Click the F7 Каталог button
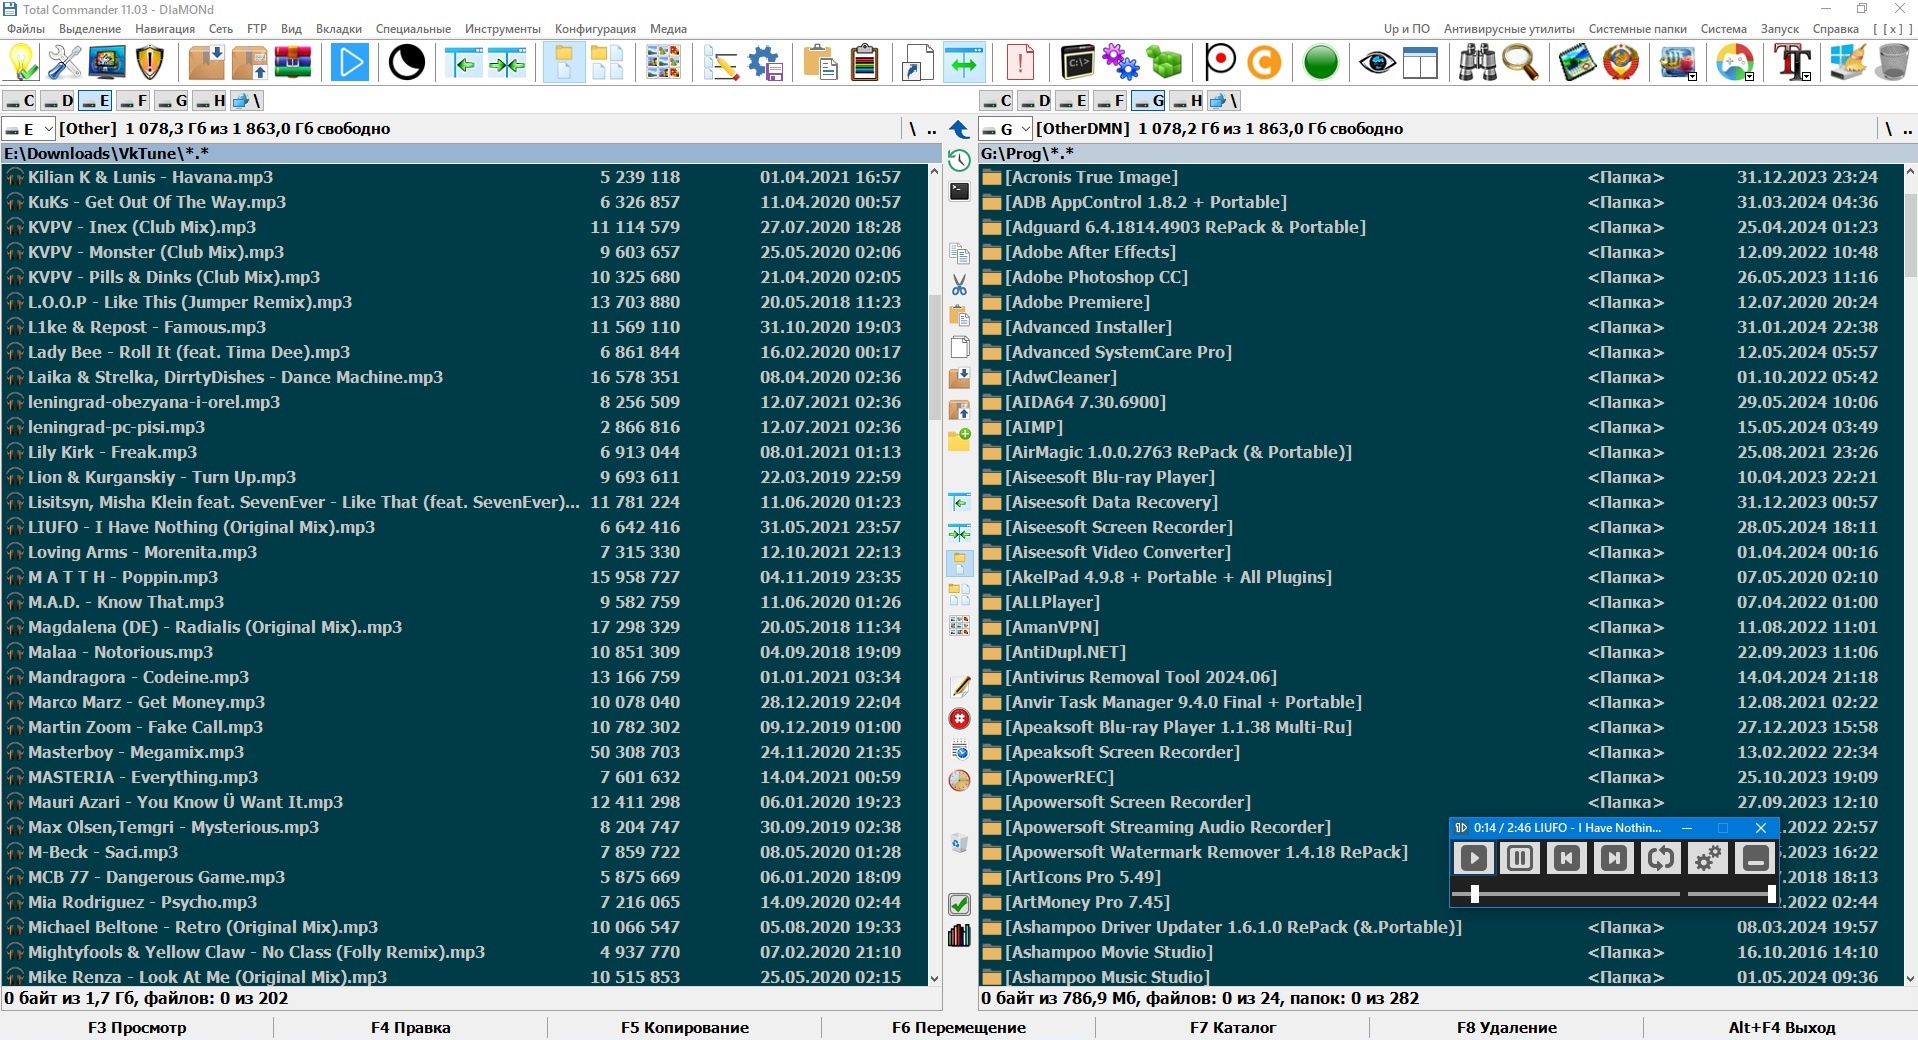 1232,1027
